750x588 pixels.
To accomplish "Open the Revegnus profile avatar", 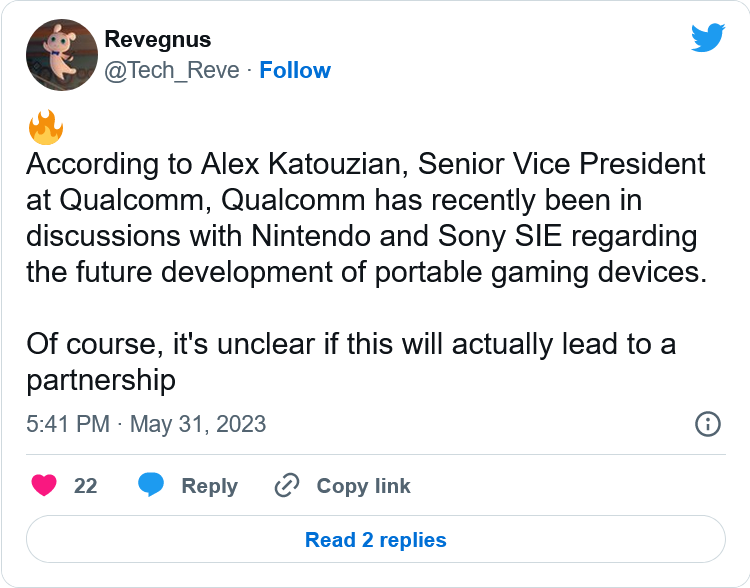I will pos(60,55).
